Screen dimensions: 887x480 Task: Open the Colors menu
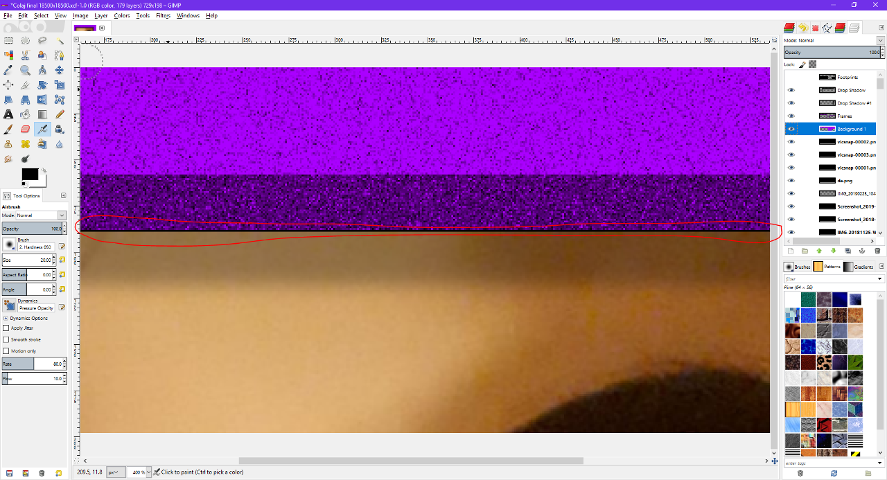point(122,16)
